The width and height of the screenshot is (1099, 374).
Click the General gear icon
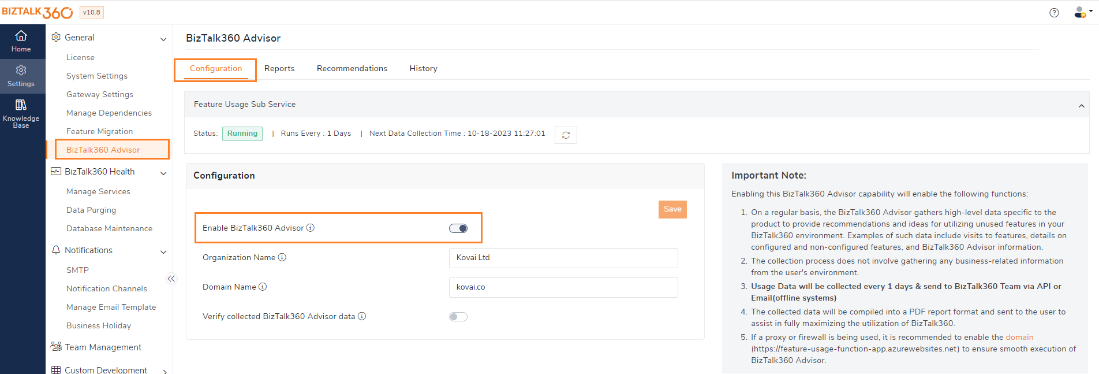(57, 38)
